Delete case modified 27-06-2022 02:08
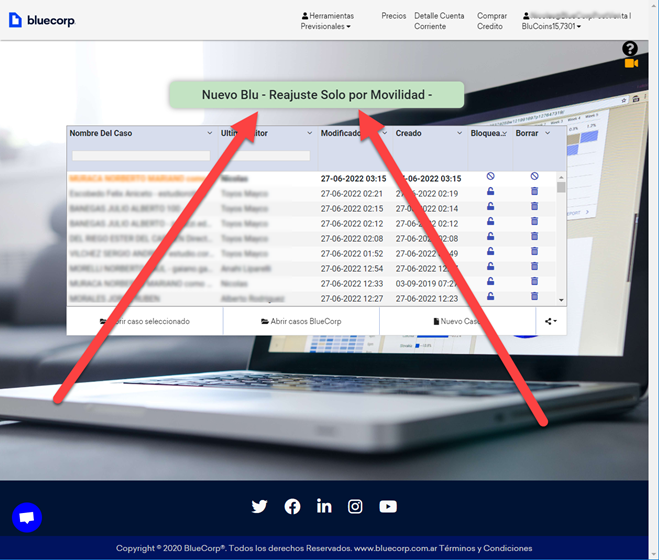Image resolution: width=659 pixels, height=560 pixels. click(534, 236)
